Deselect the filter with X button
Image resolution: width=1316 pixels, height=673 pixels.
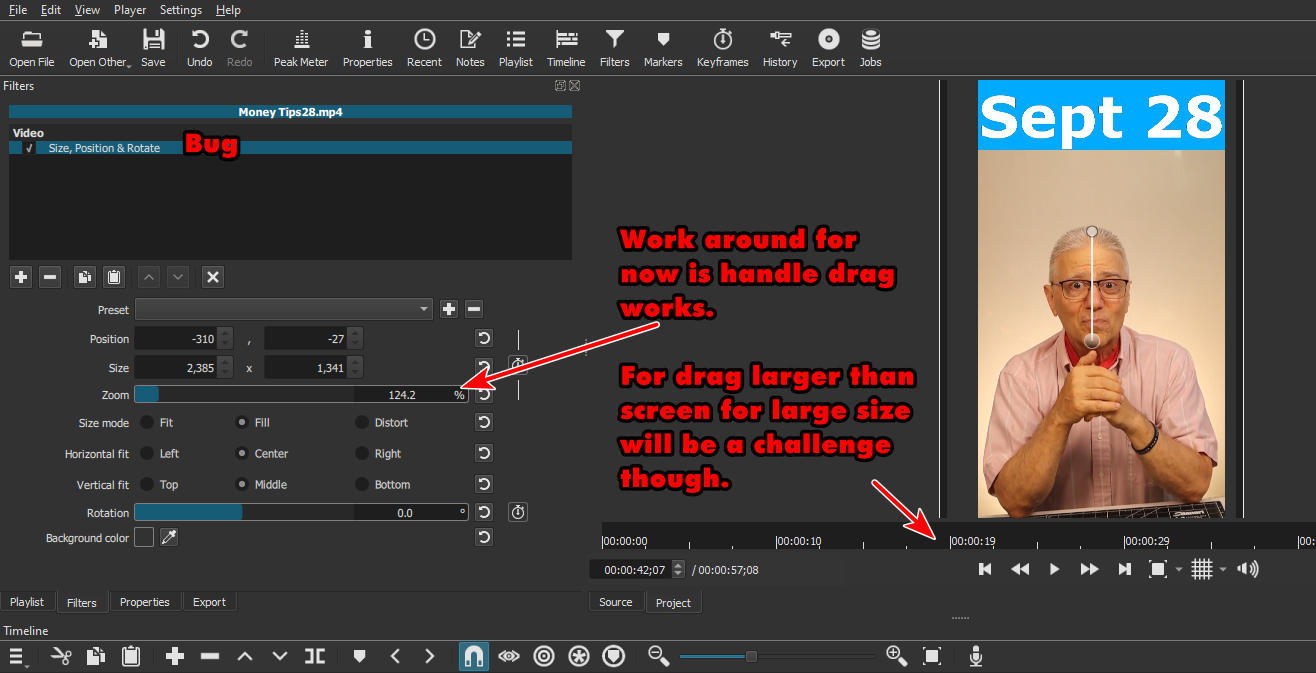click(x=212, y=277)
